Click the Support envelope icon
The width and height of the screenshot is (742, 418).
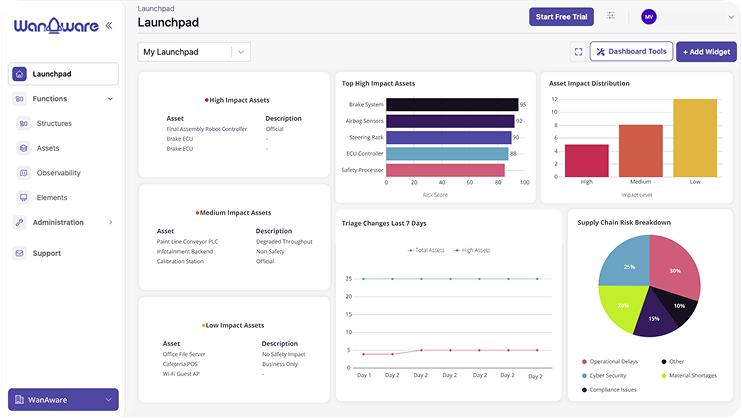click(x=19, y=253)
